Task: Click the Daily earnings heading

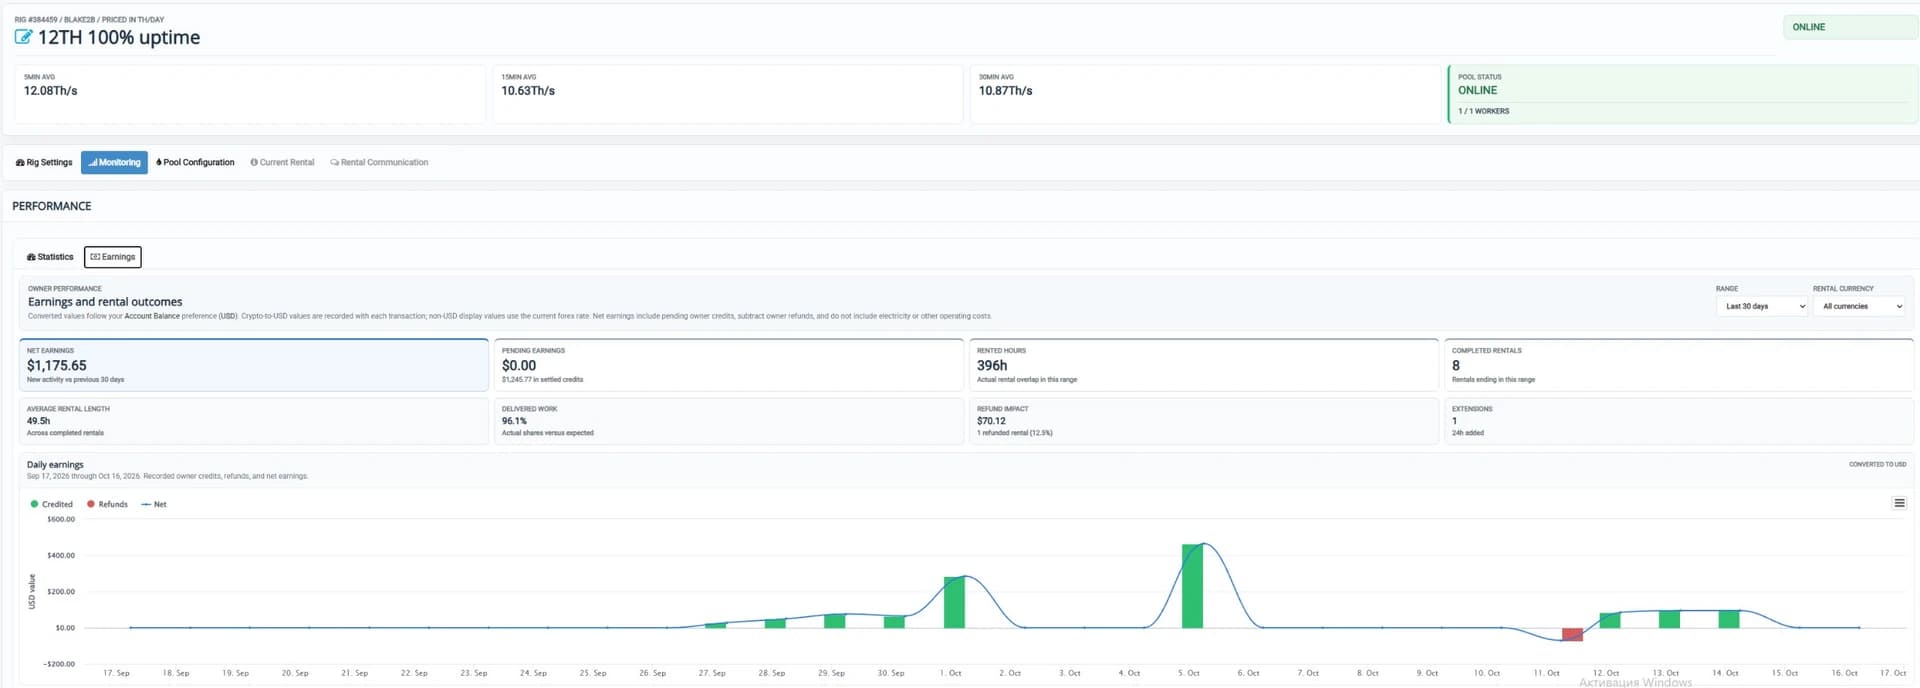Action: pos(55,465)
